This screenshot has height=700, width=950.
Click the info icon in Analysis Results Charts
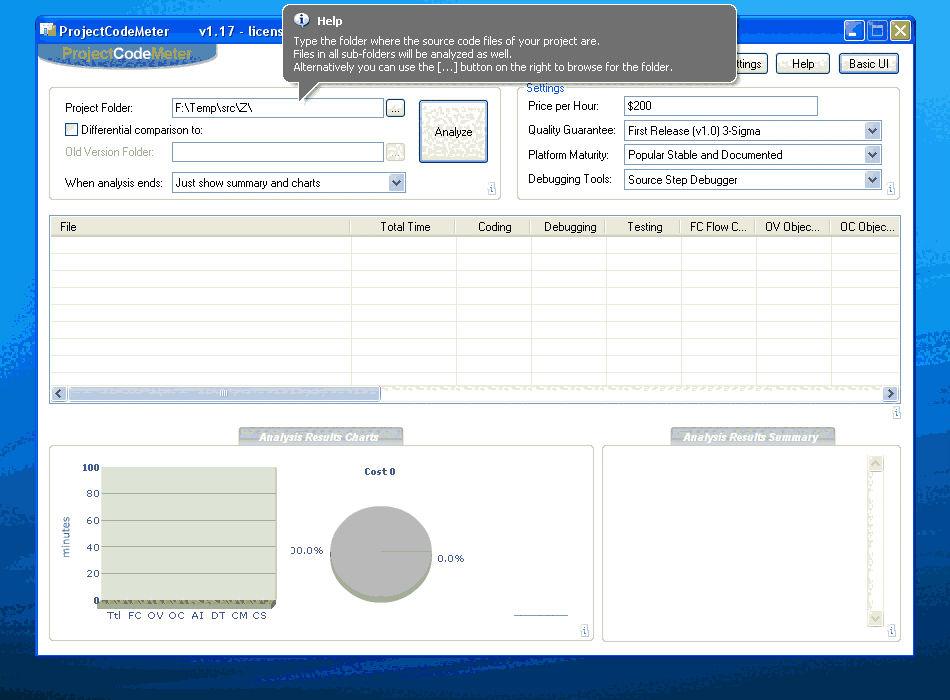(x=585, y=631)
